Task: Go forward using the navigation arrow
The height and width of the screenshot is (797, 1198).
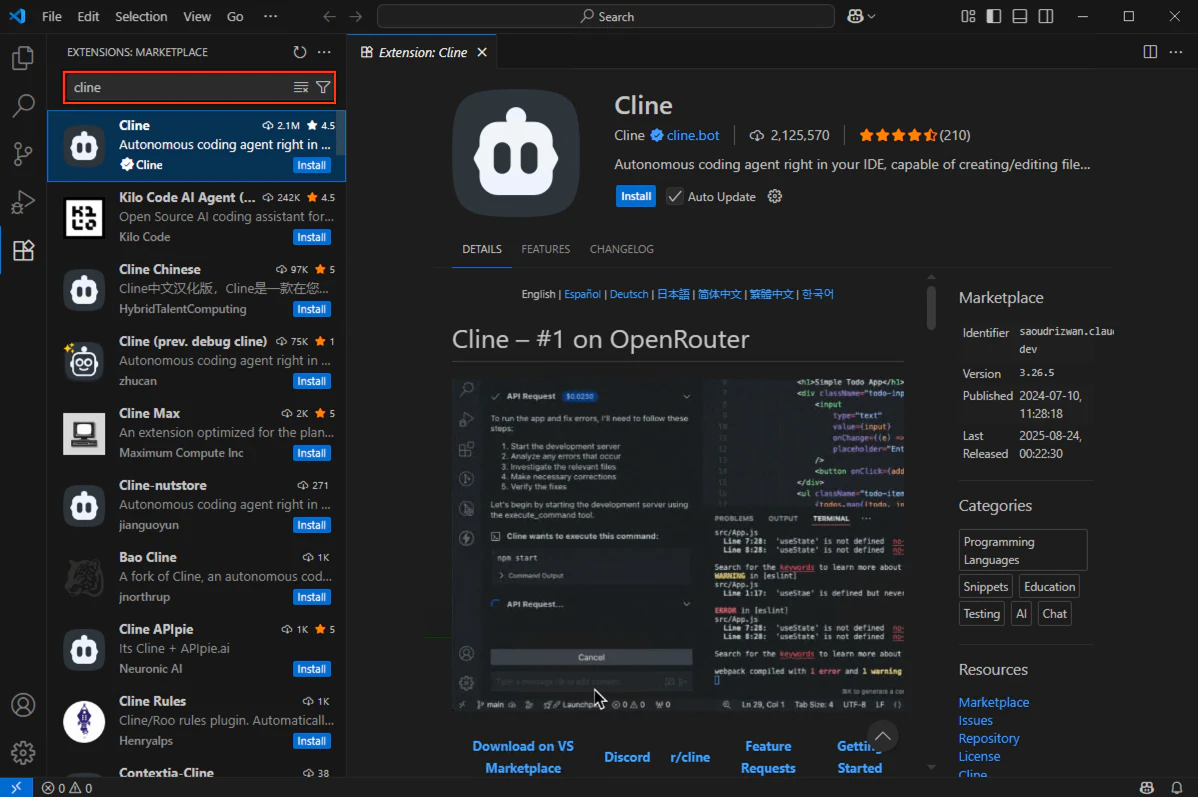Action: (356, 16)
